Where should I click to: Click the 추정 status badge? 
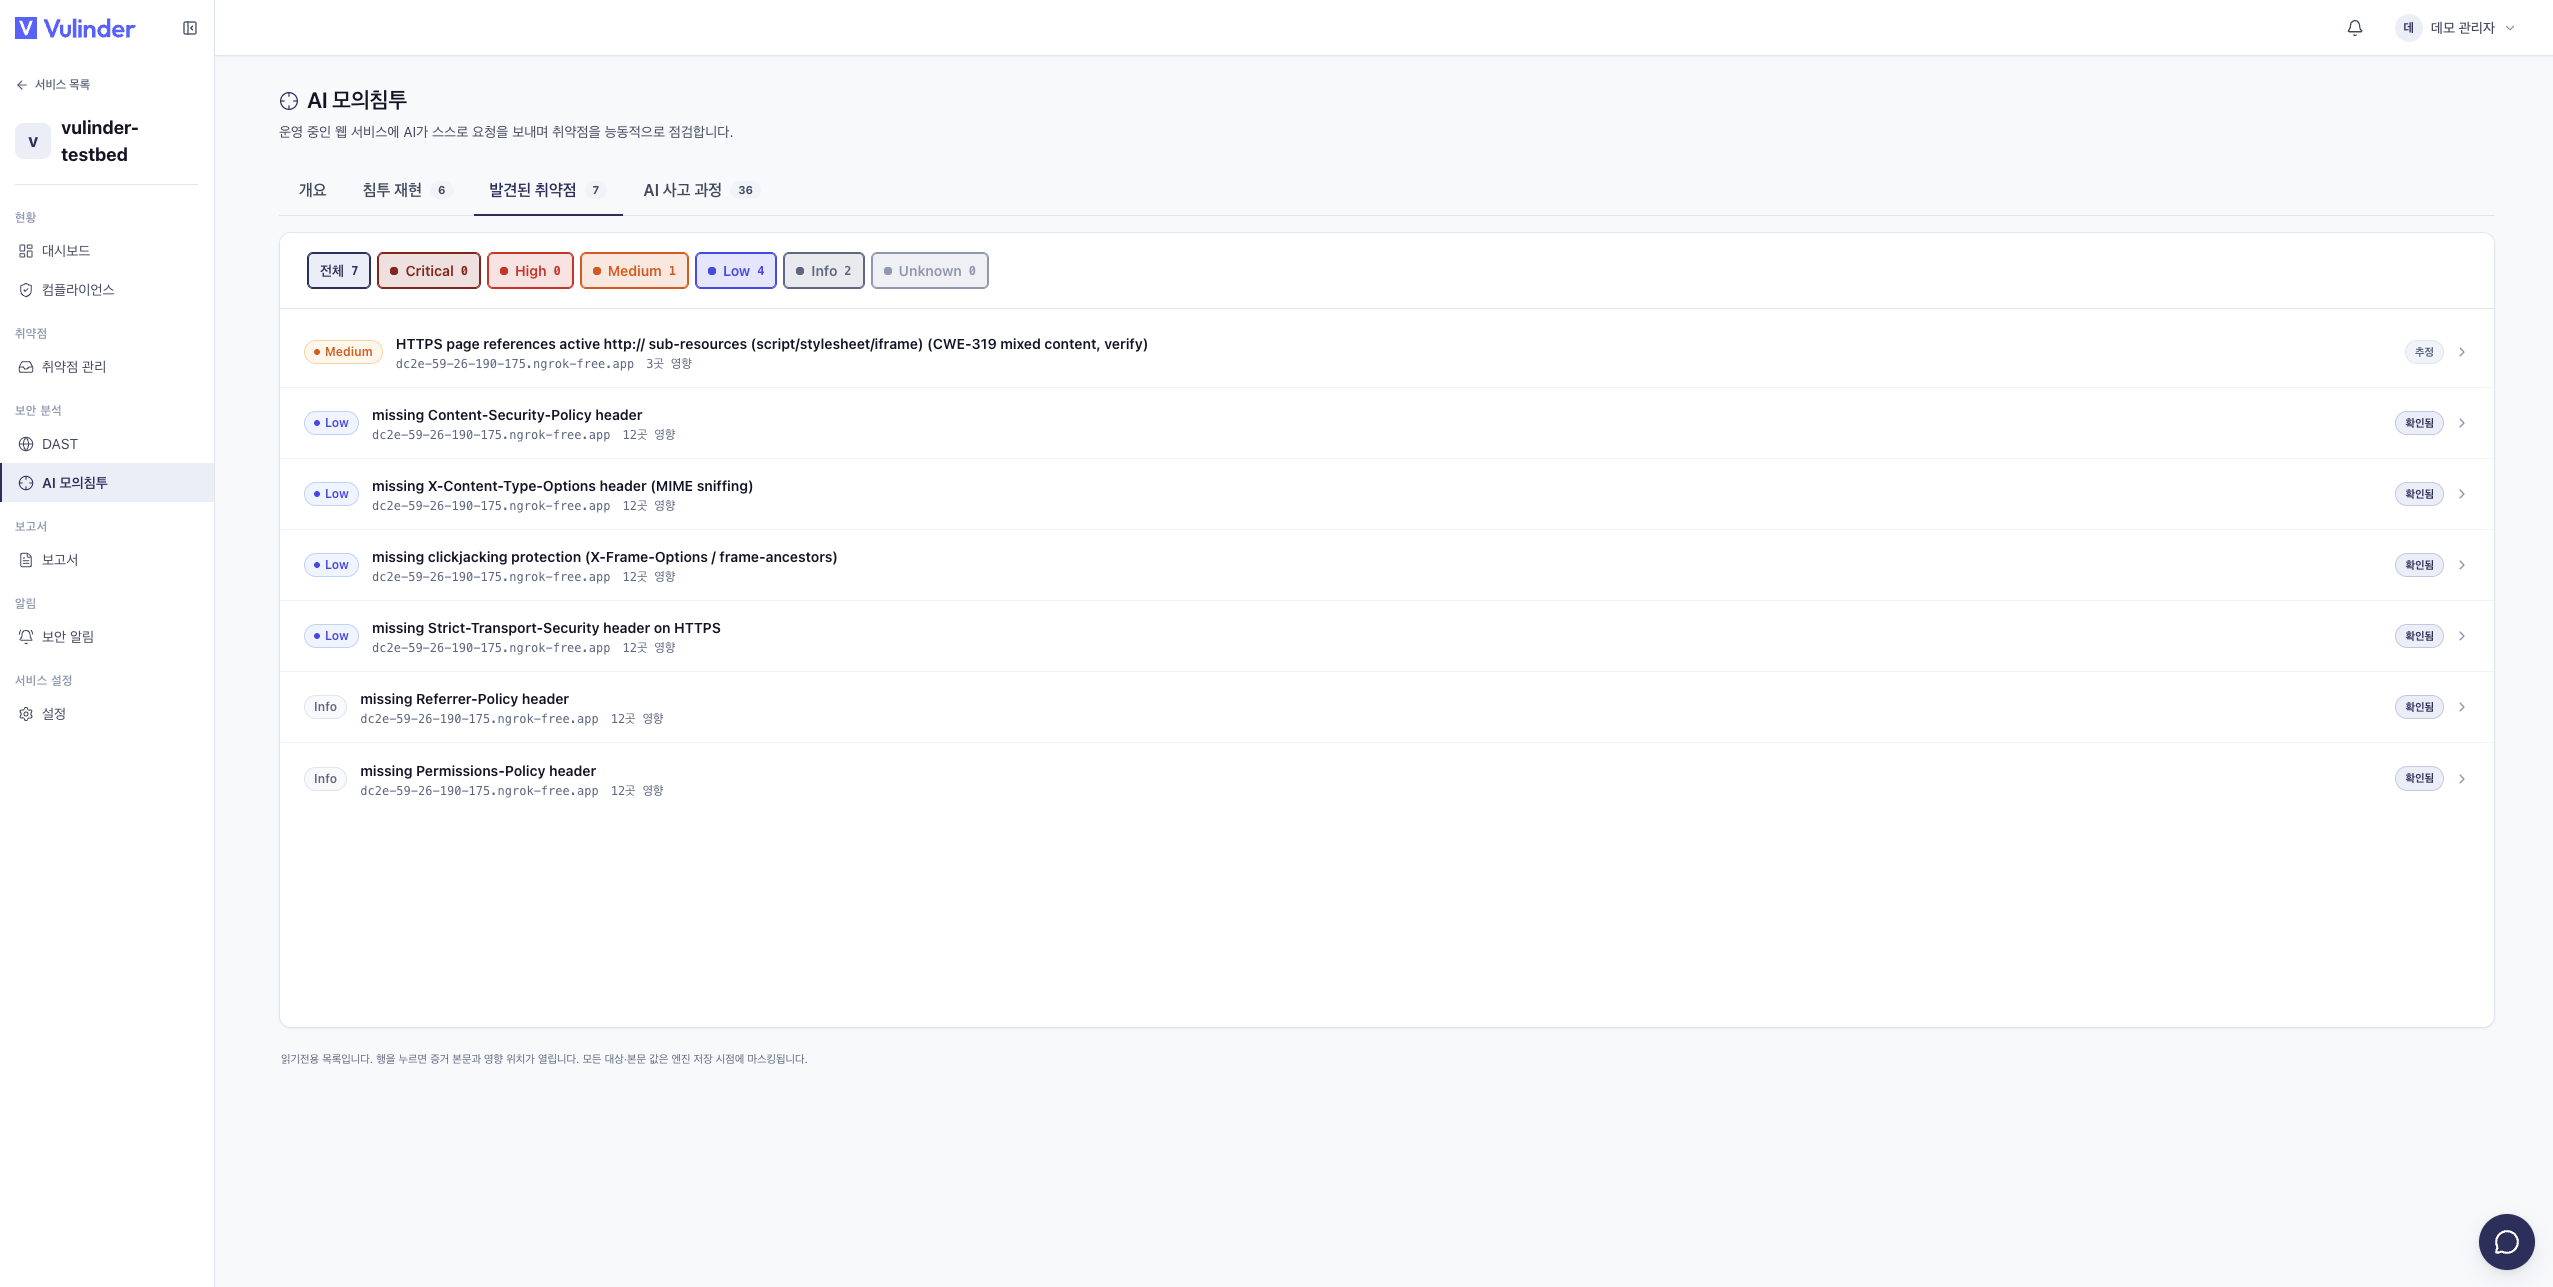pos(2424,352)
